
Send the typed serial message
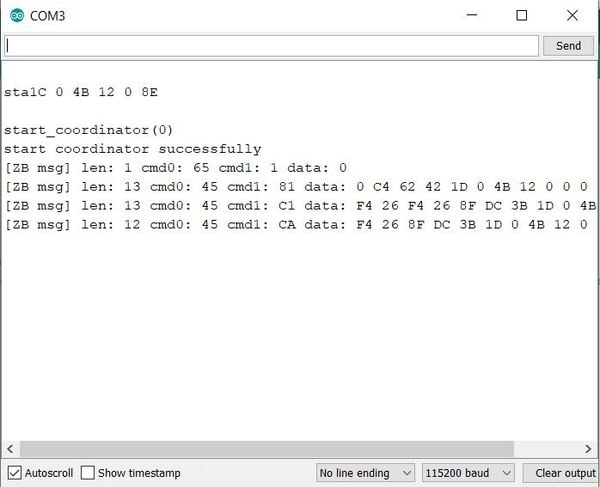(568, 46)
